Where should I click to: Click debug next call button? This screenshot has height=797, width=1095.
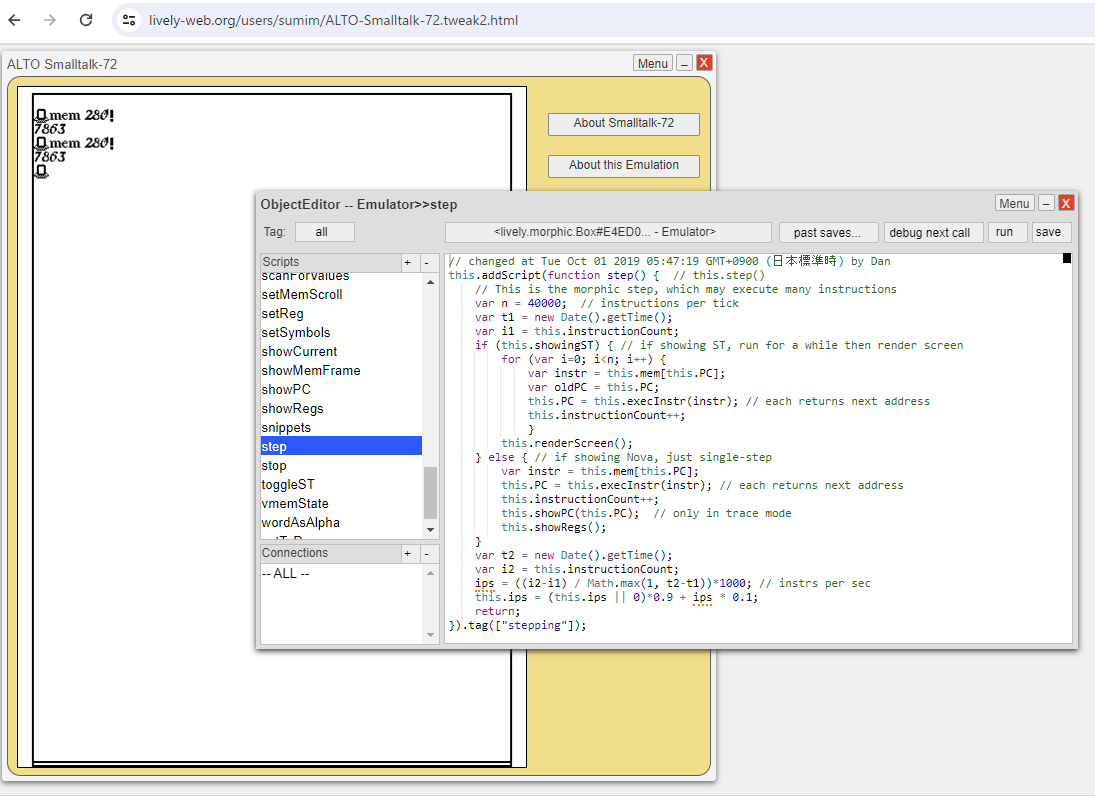pyautogui.click(x=934, y=233)
